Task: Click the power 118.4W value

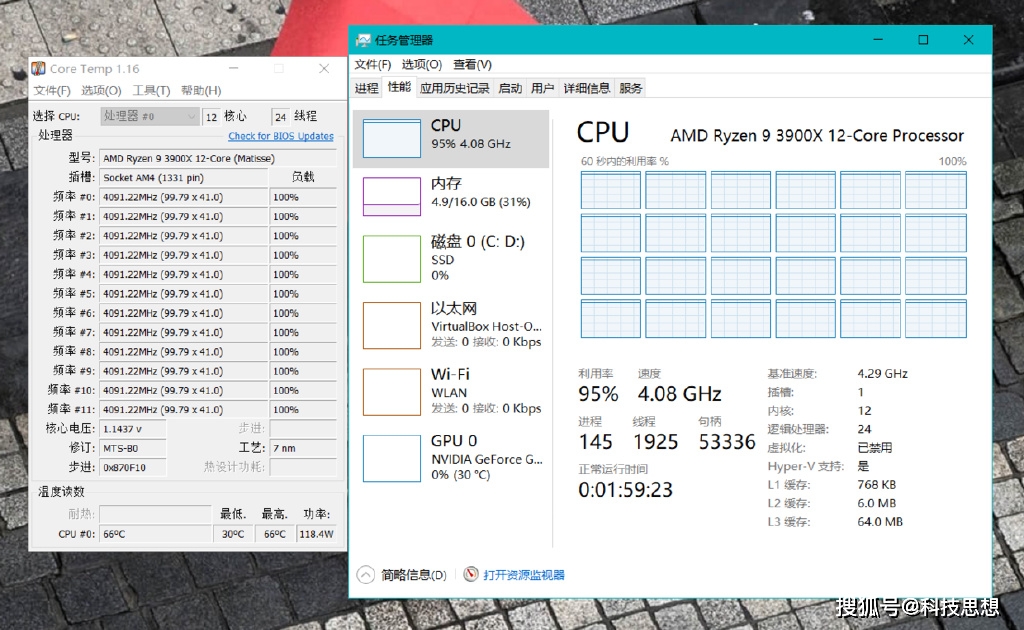Action: 317,534
